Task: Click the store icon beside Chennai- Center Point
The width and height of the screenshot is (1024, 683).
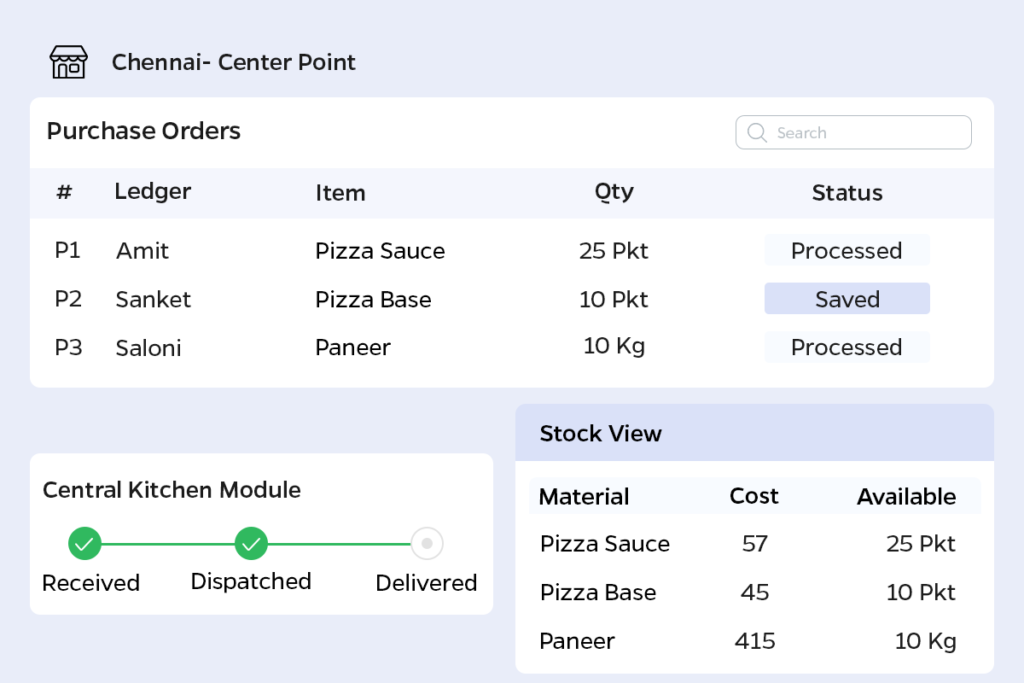Action: click(69, 62)
